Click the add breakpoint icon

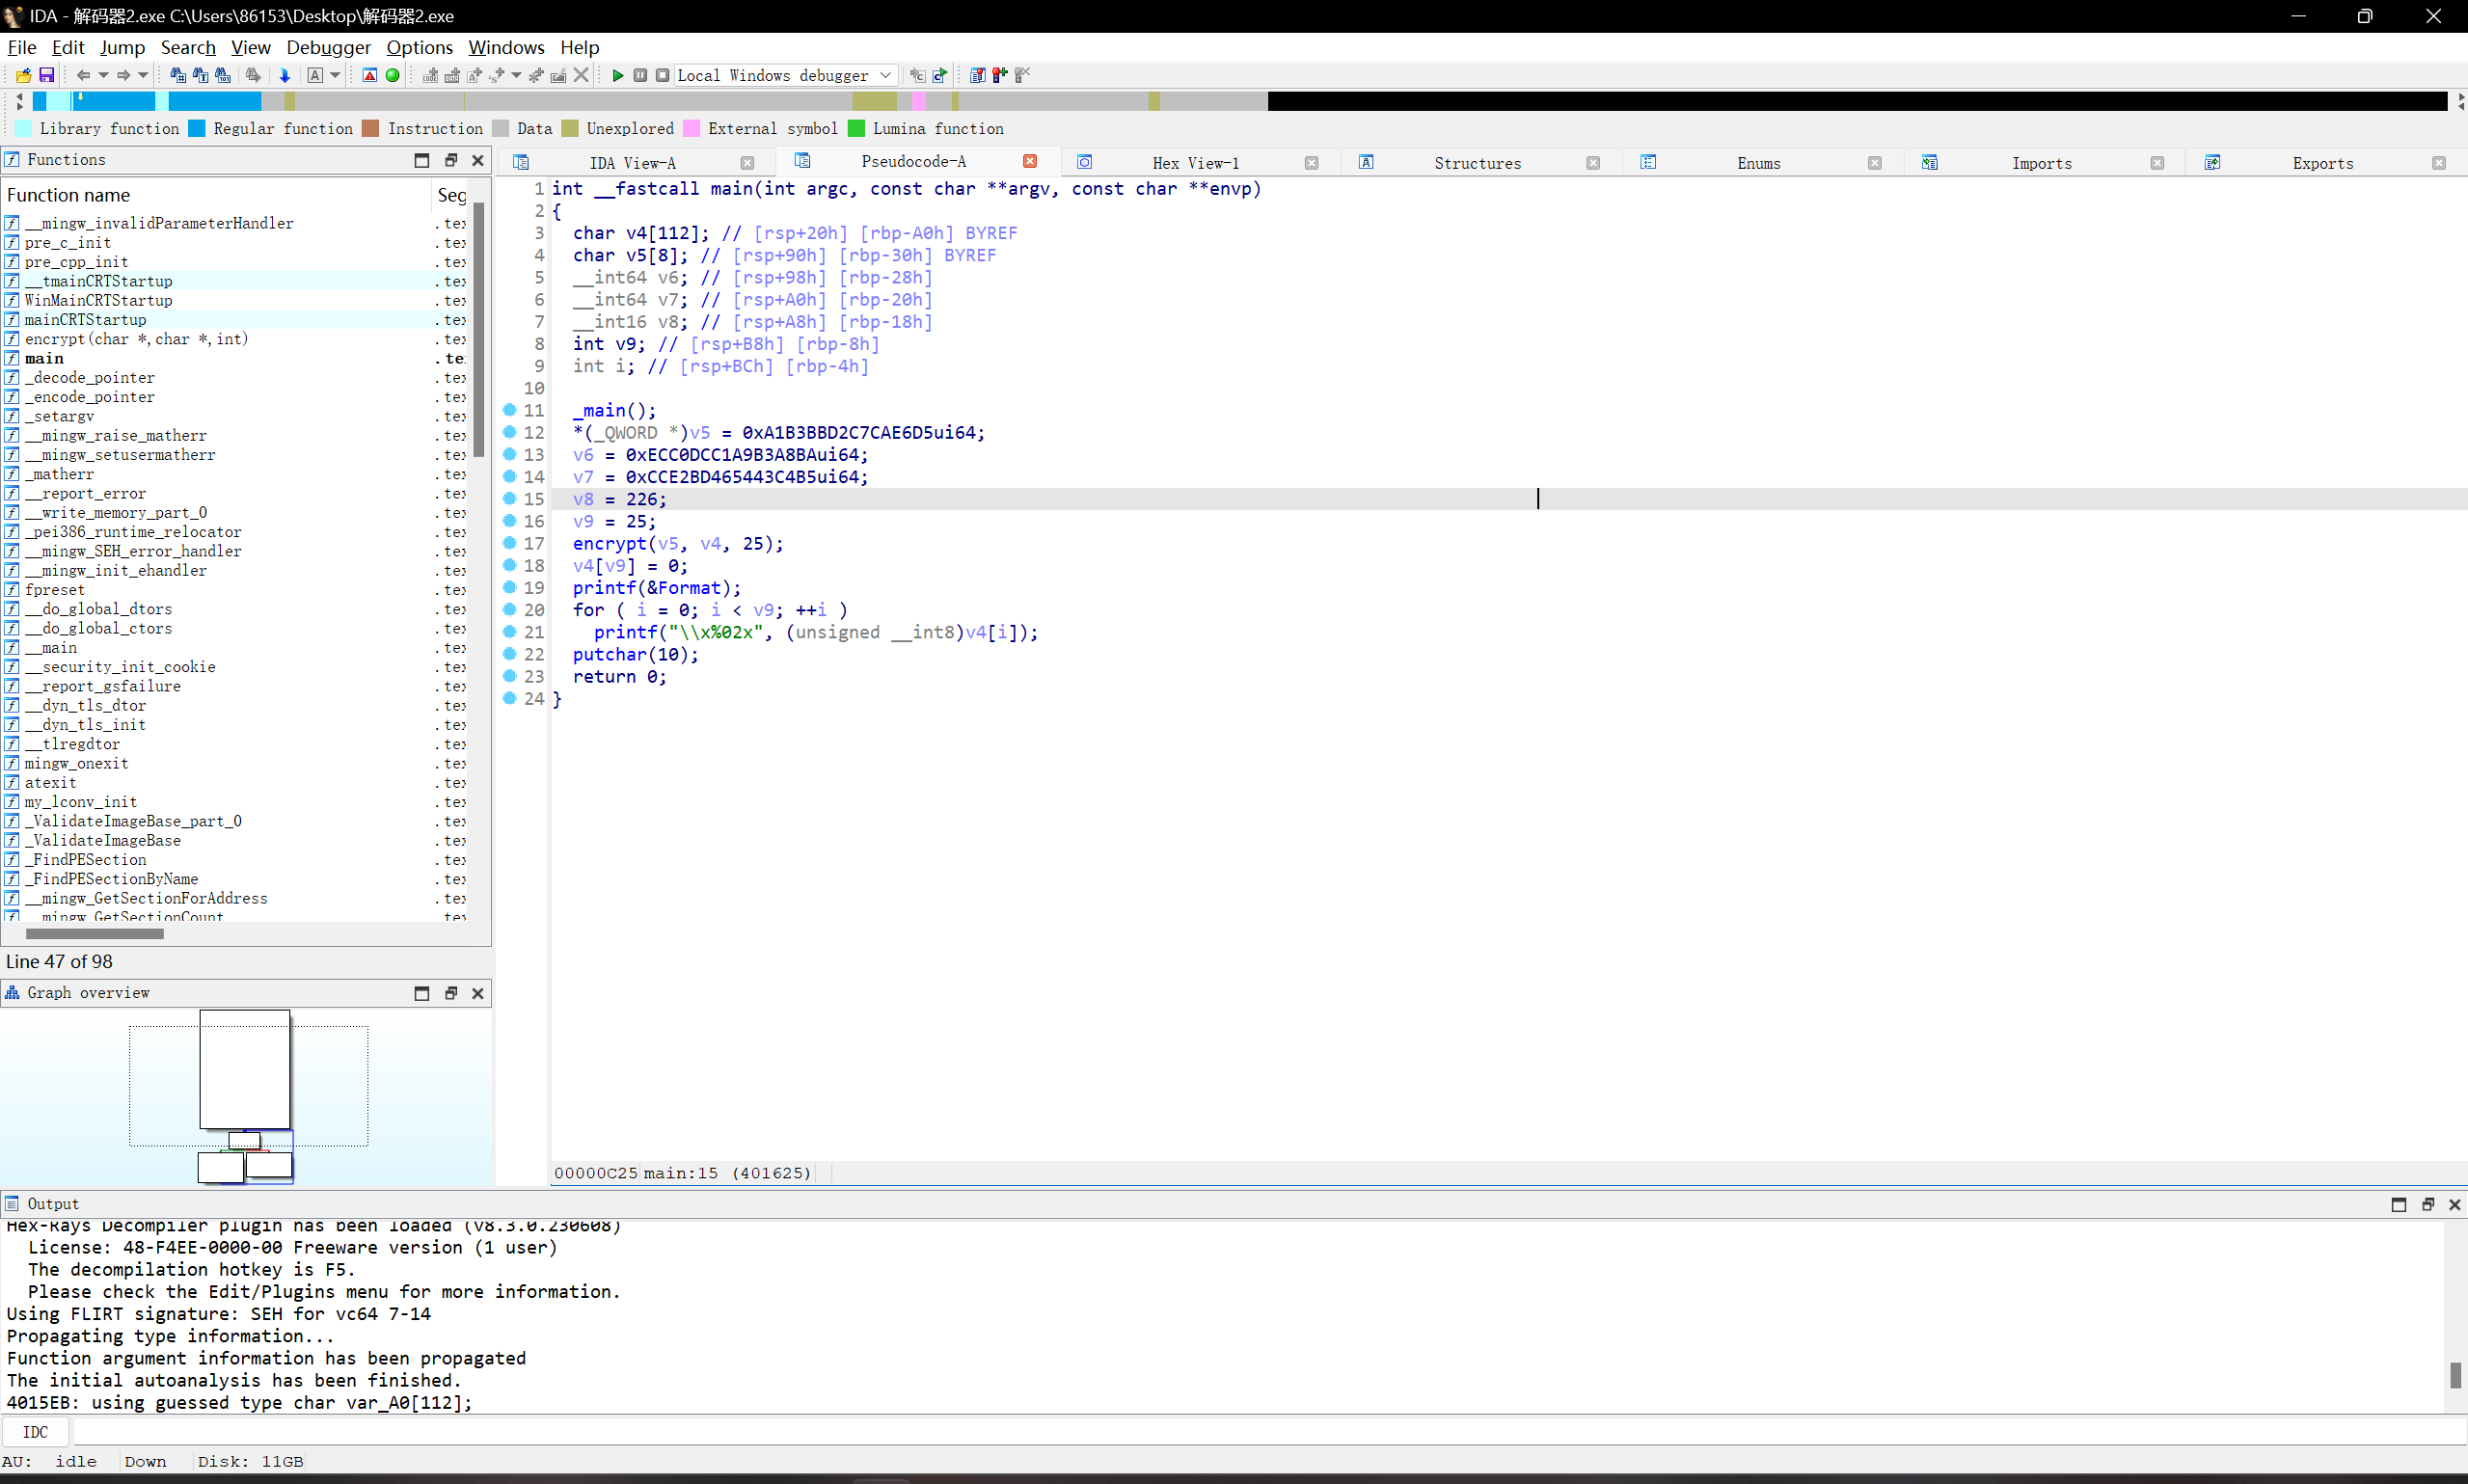[x=999, y=75]
